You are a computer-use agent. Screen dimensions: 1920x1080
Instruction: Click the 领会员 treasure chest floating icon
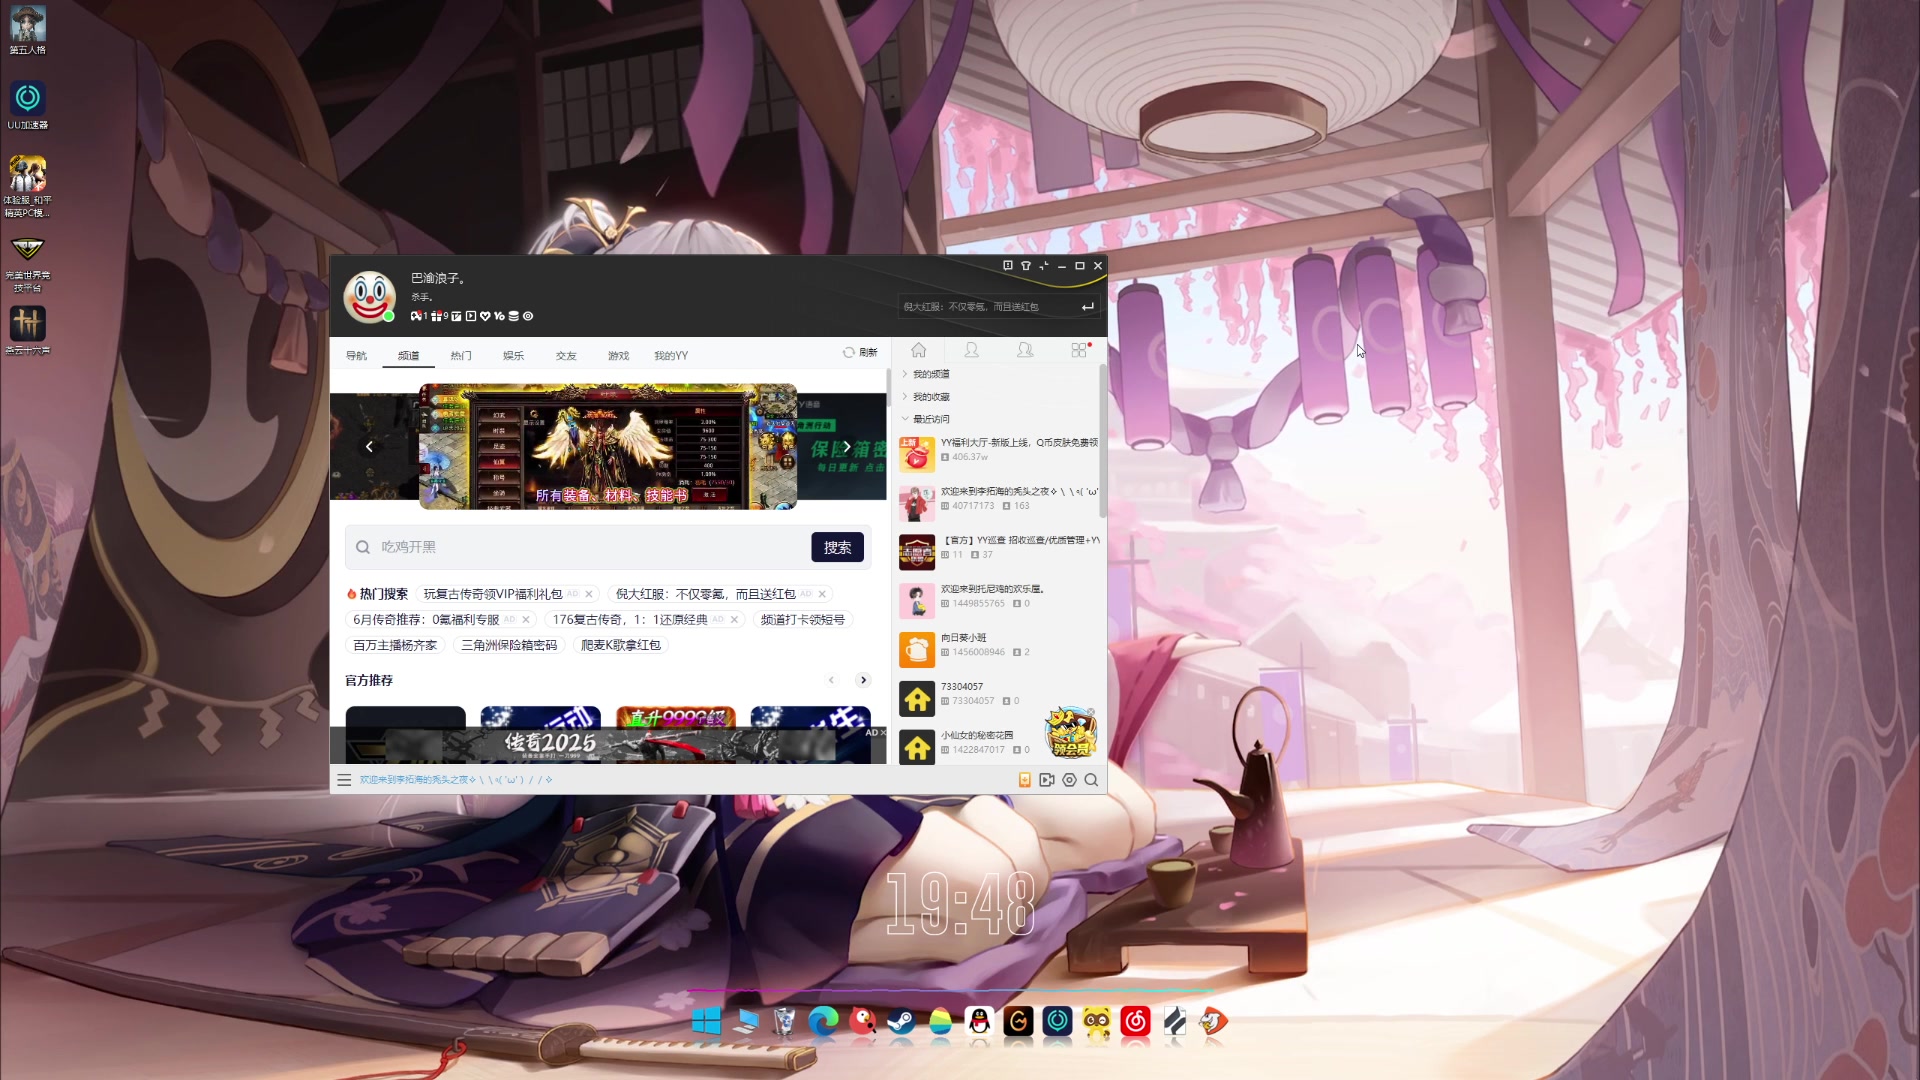click(1071, 733)
